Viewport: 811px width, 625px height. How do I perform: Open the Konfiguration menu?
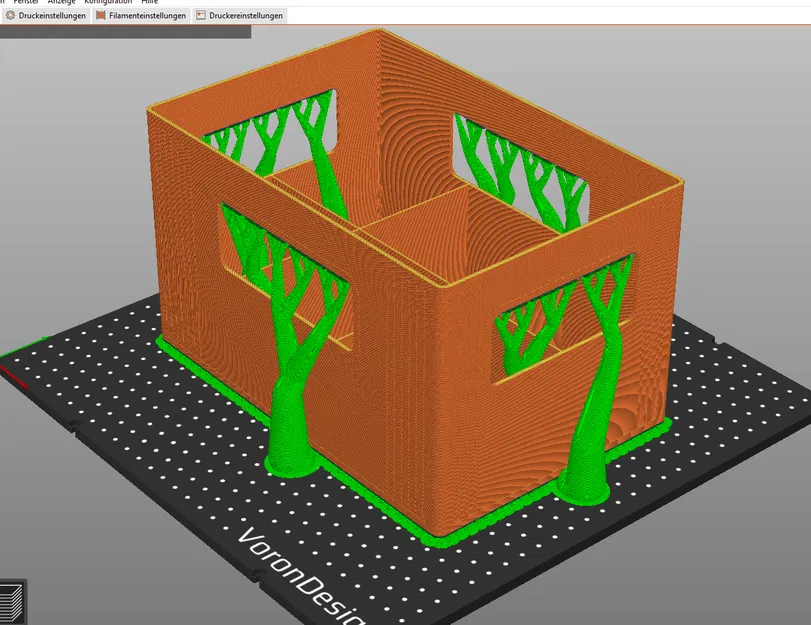tap(104, 2)
